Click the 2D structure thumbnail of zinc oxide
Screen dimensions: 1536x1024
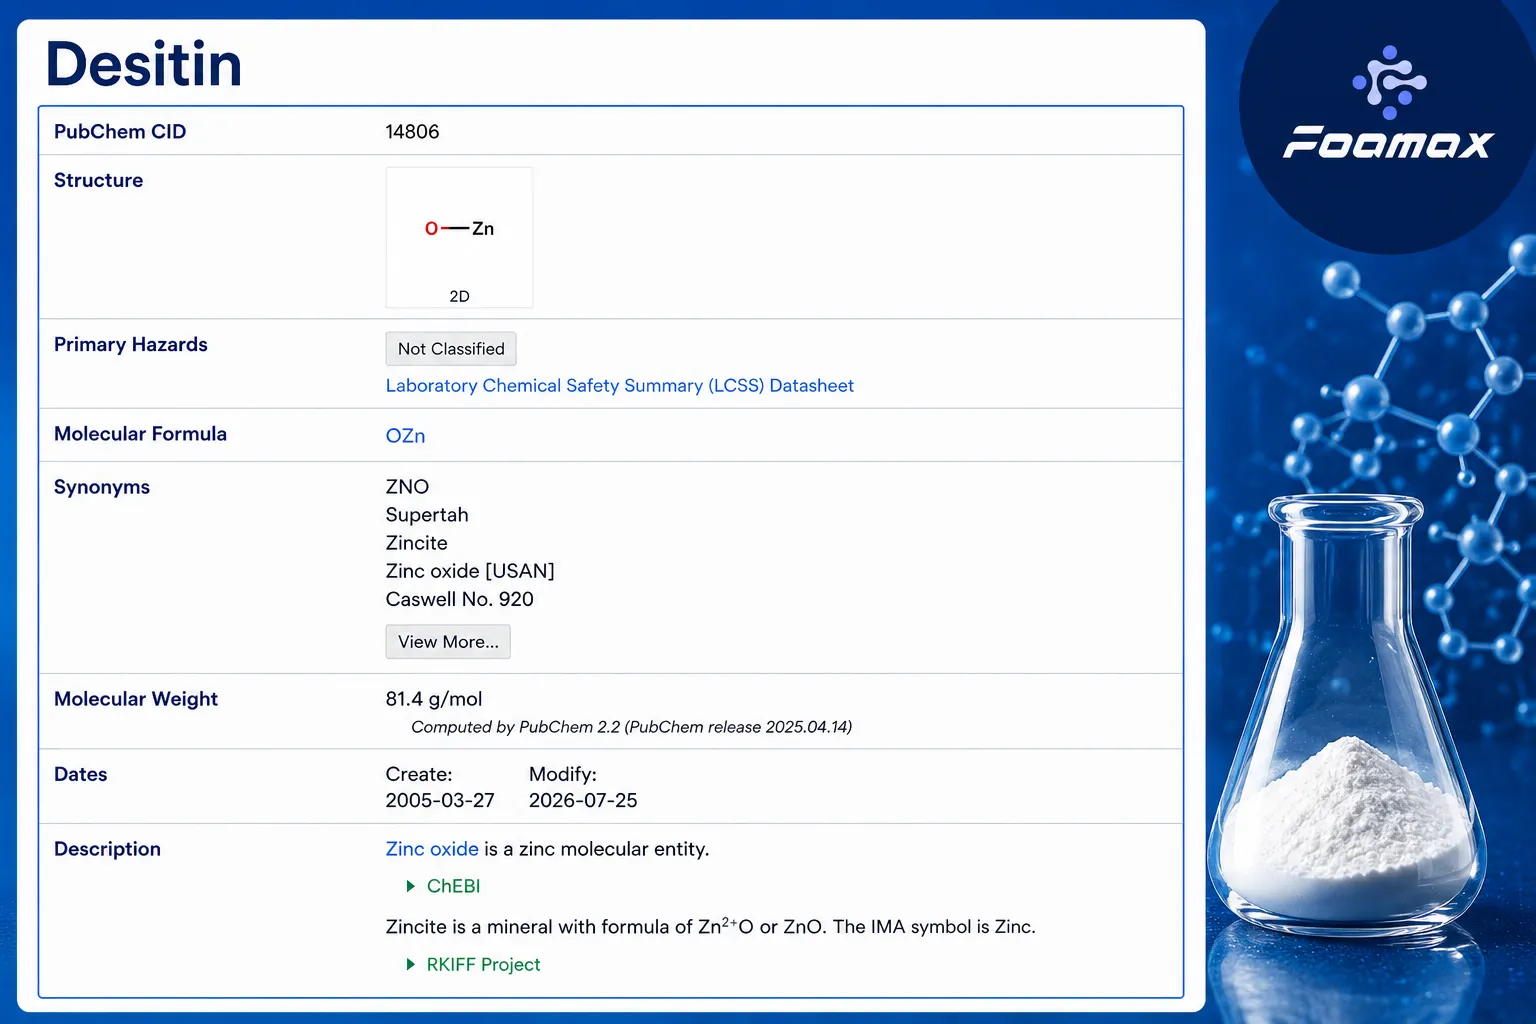[459, 237]
